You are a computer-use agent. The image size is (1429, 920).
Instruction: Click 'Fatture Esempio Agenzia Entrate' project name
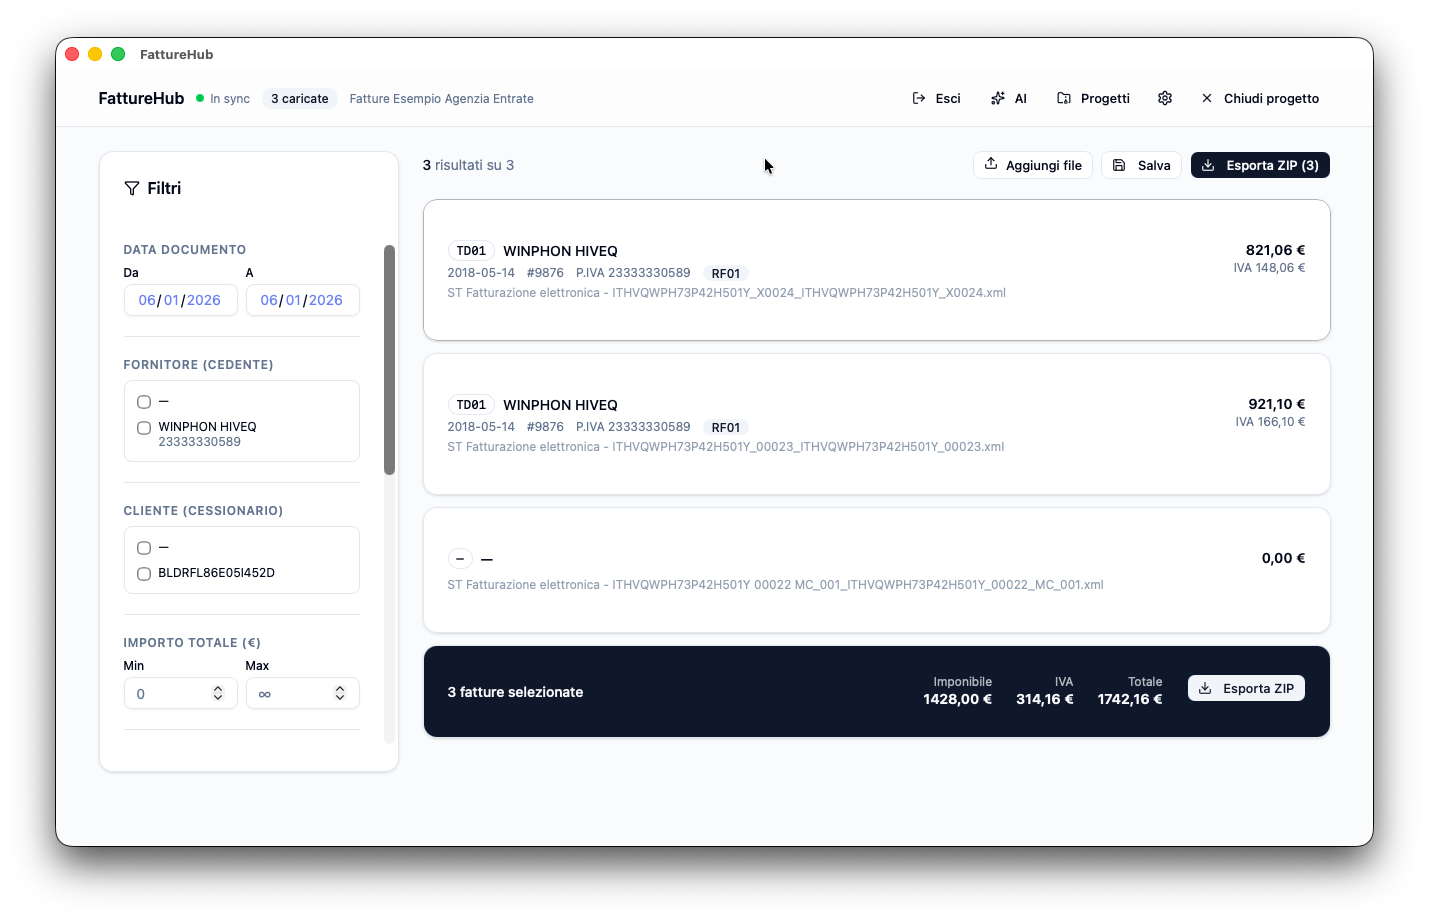[x=441, y=99]
